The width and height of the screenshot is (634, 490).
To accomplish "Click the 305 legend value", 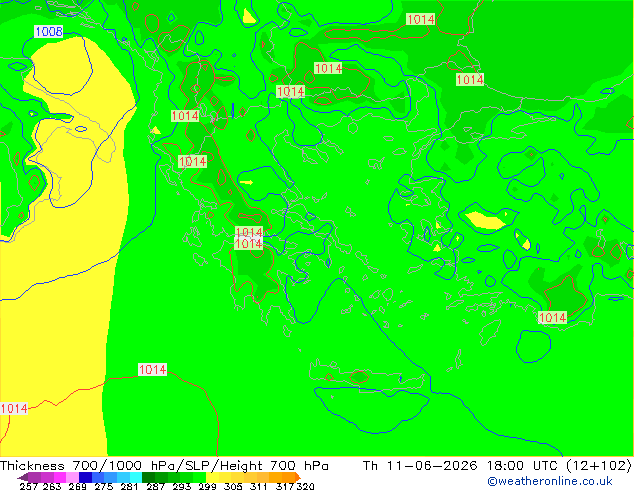I will [233, 486].
